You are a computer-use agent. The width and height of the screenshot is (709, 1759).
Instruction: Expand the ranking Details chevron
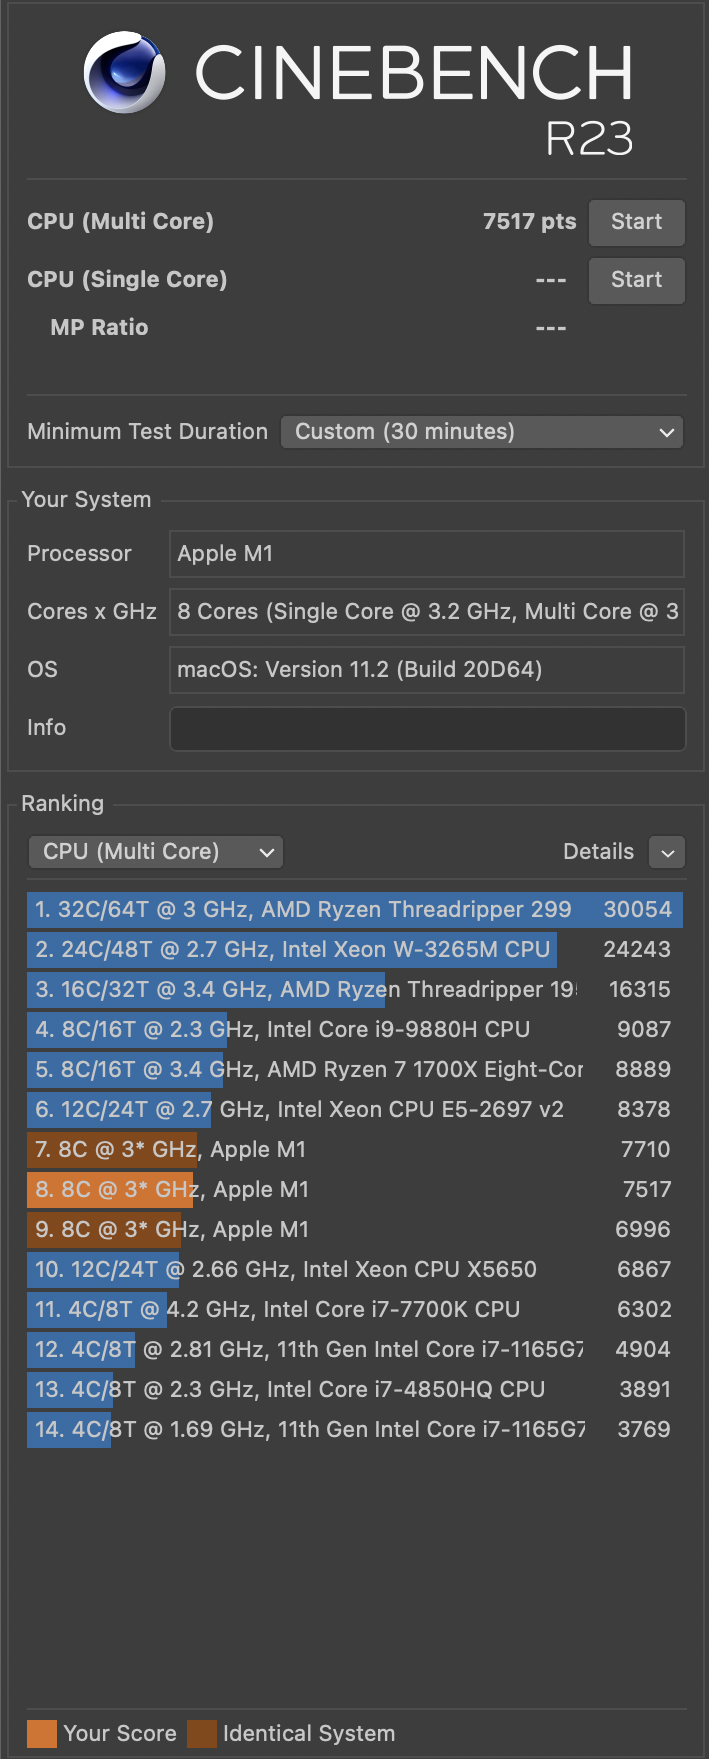(667, 852)
